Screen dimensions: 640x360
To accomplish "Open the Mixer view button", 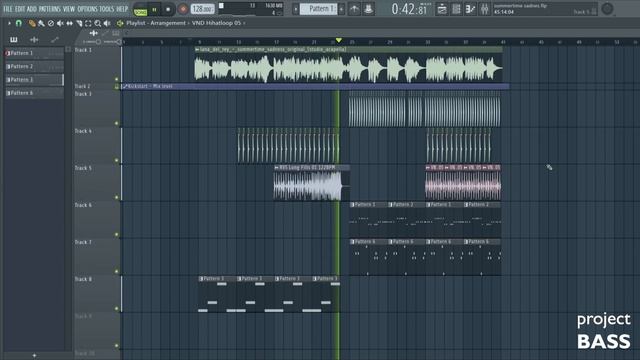I will click(x=484, y=9).
